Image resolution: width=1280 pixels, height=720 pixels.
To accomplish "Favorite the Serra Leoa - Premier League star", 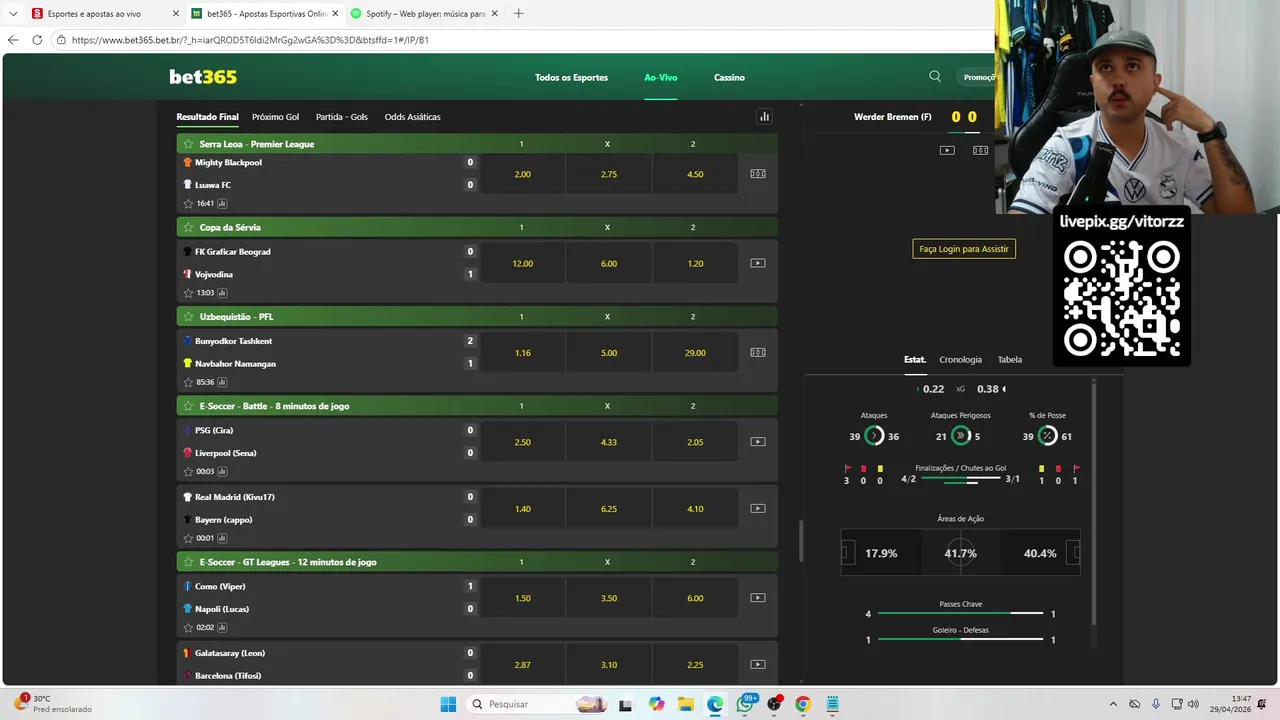I will coord(188,144).
